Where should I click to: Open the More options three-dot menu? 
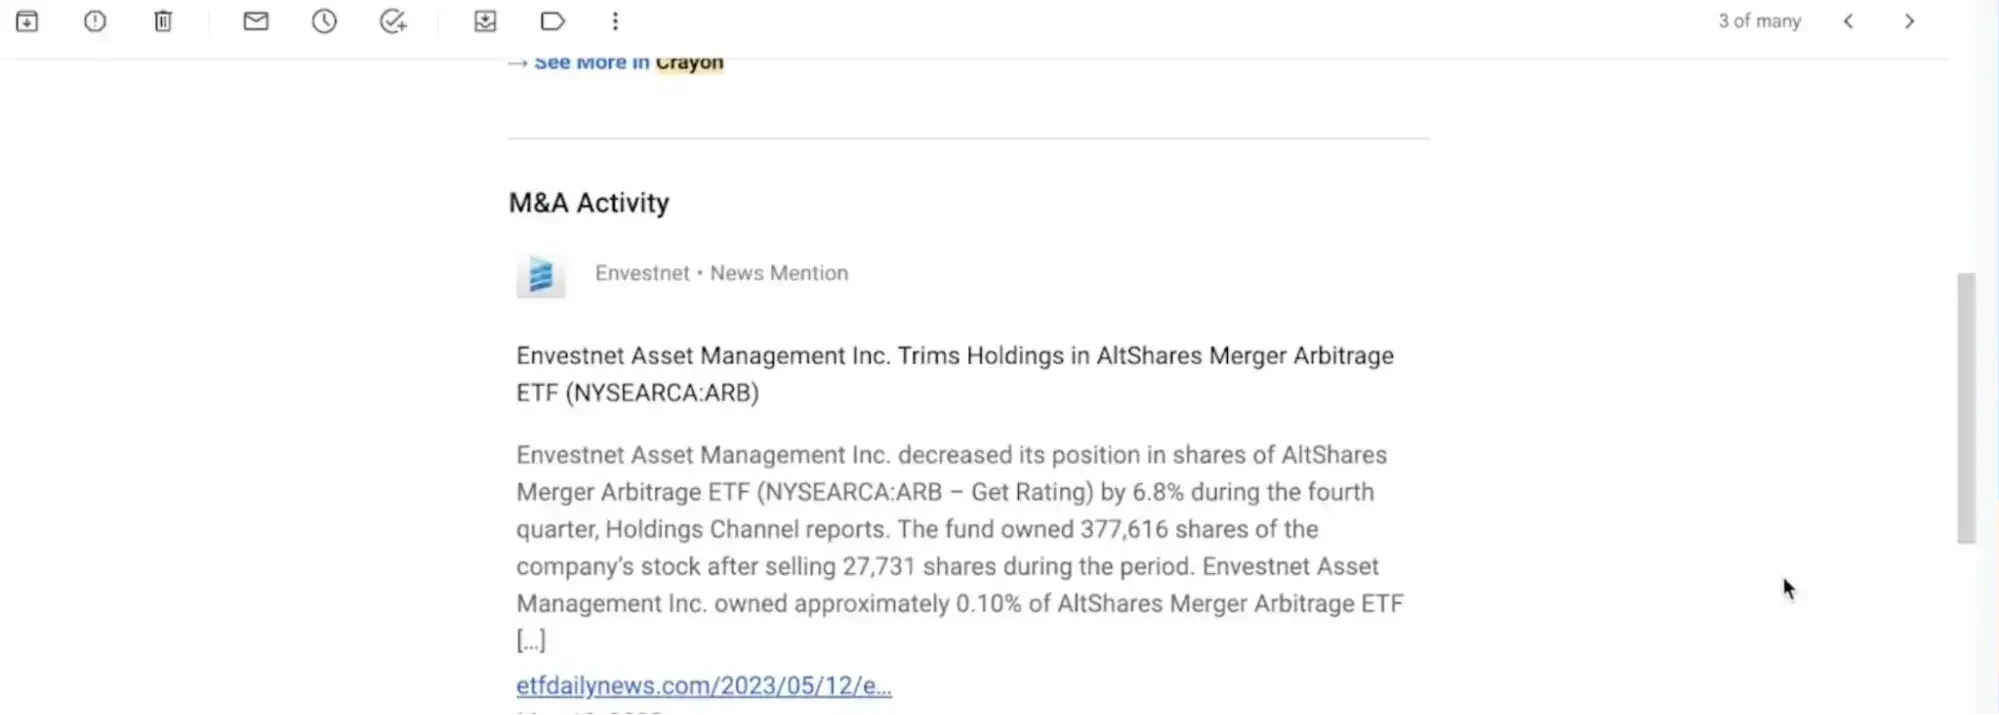point(615,21)
